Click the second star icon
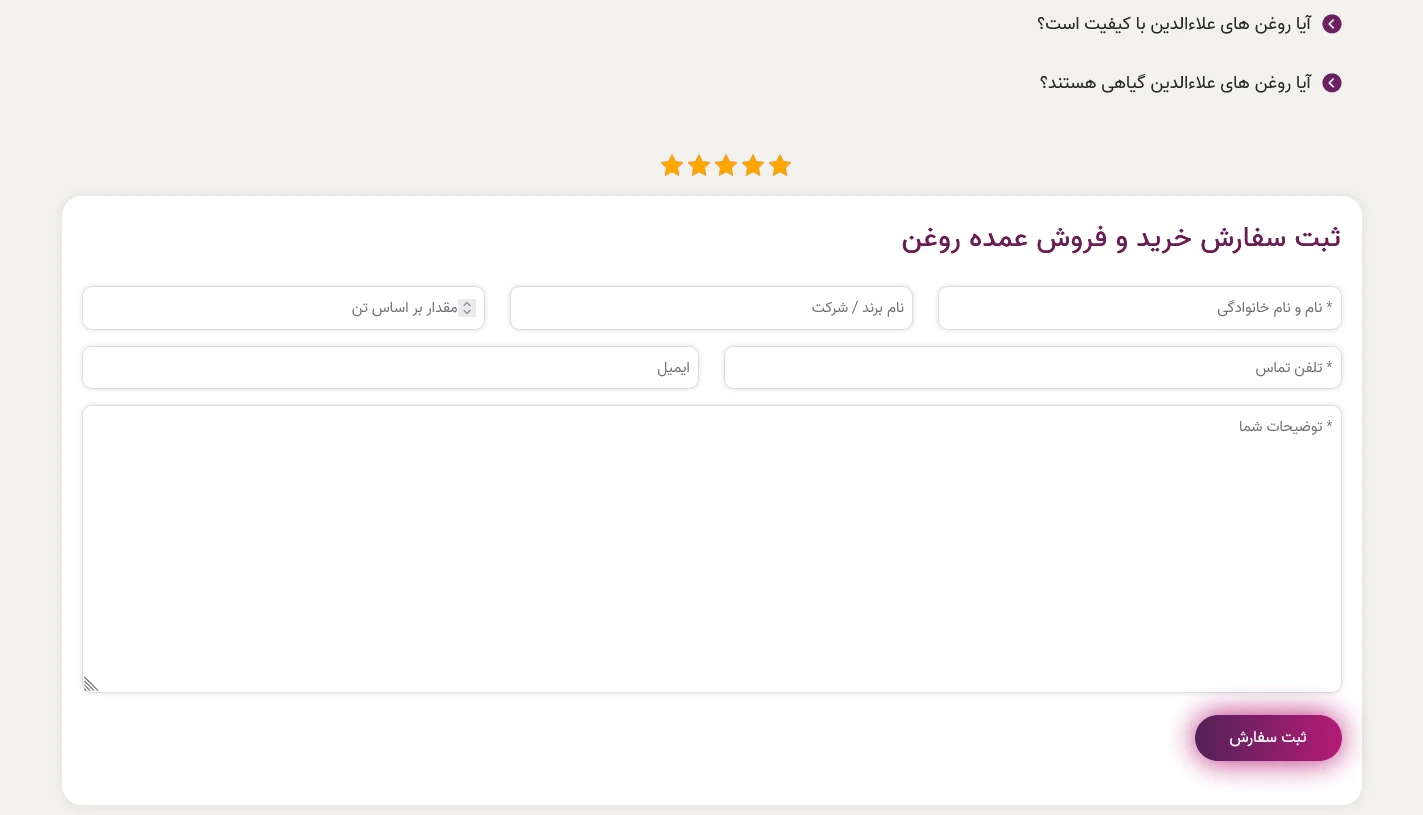Screen dimensions: 1423x815 point(699,166)
